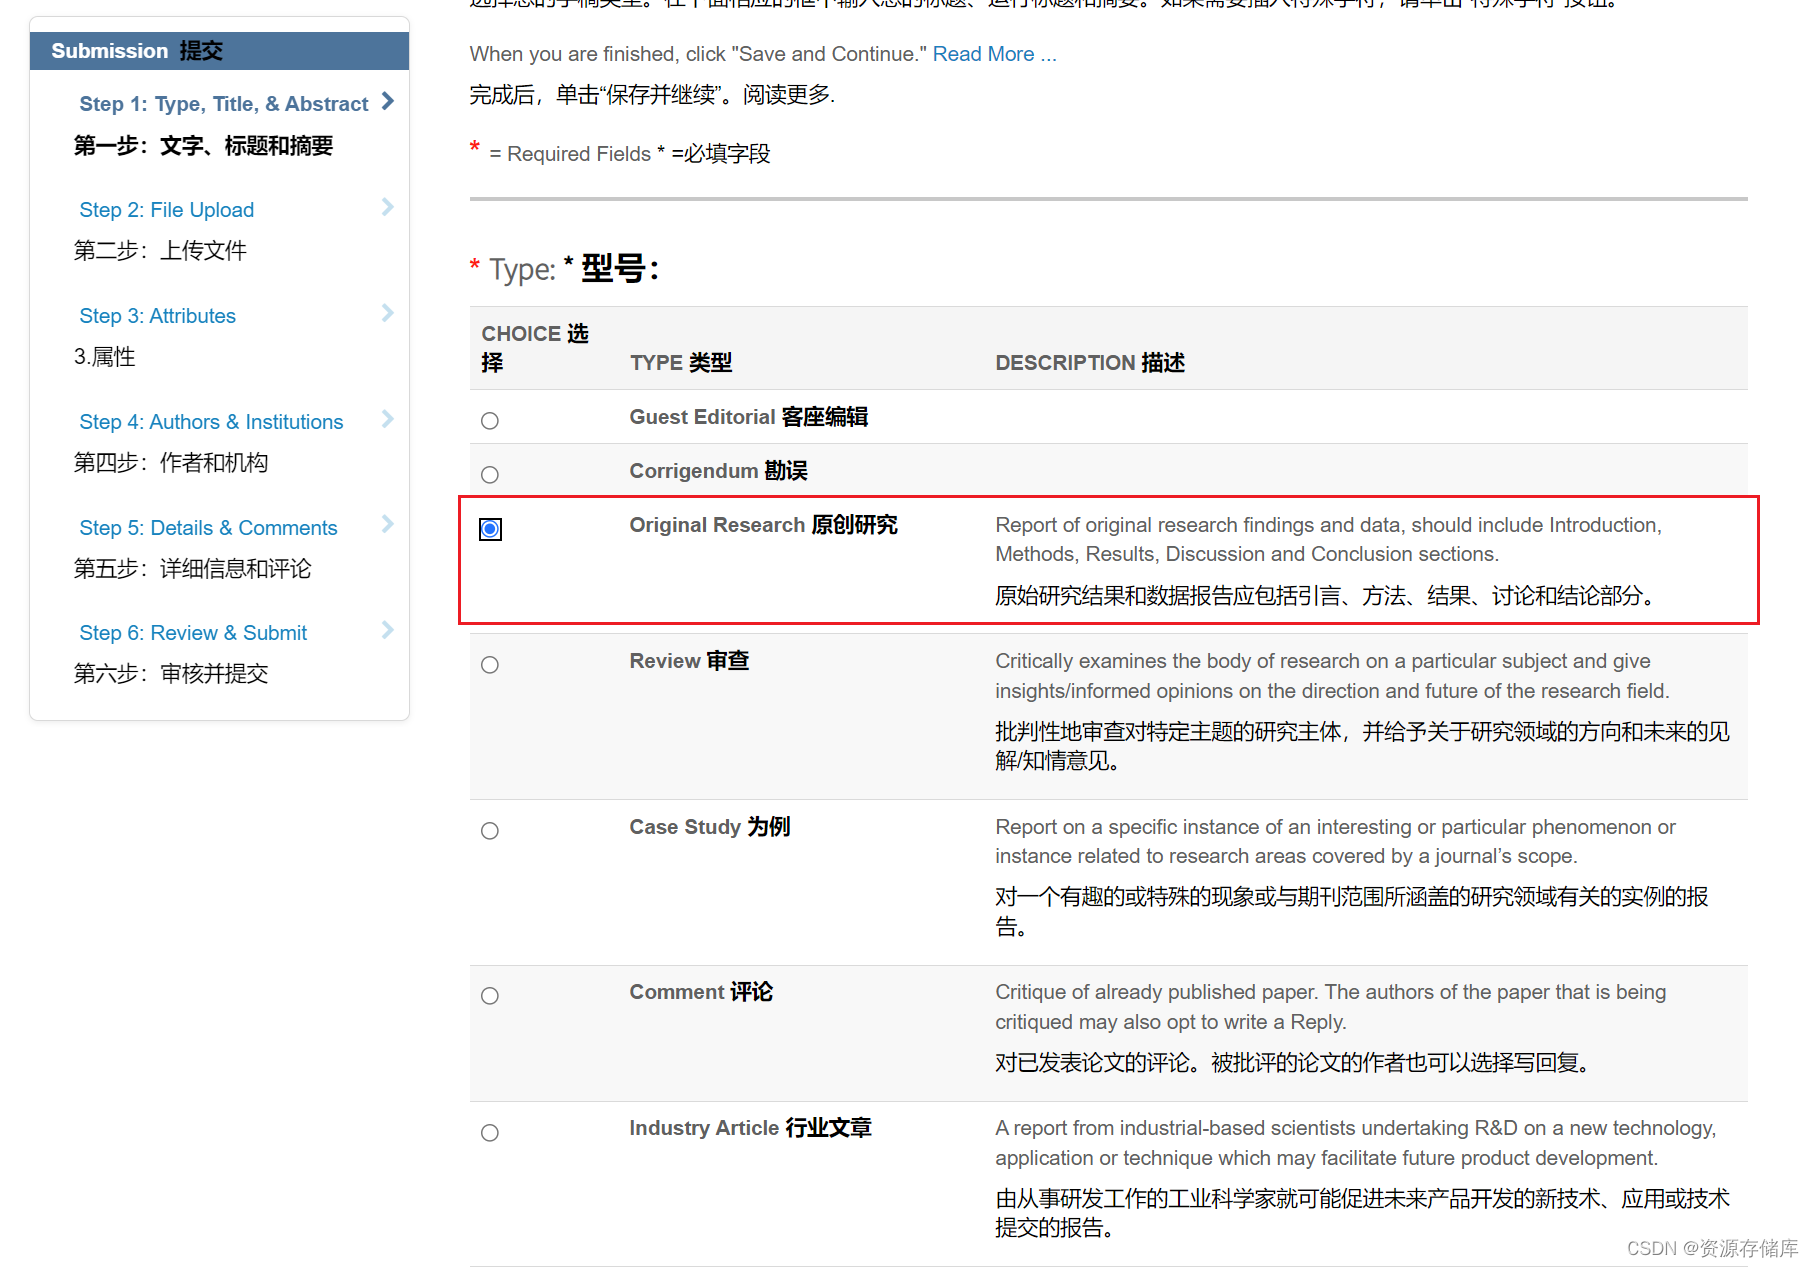Screen dimensions: 1814x1267
Task: Expand the Step 4: Authors & Institutions chevron
Action: pyautogui.click(x=387, y=419)
